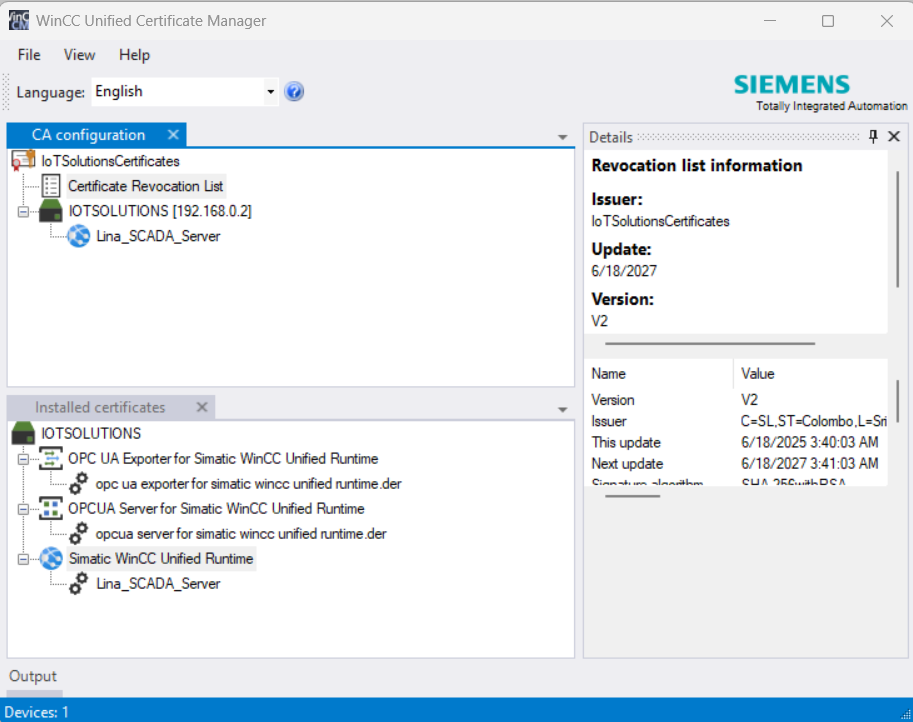Click the blue help question mark icon
The image size is (913, 722).
294,92
